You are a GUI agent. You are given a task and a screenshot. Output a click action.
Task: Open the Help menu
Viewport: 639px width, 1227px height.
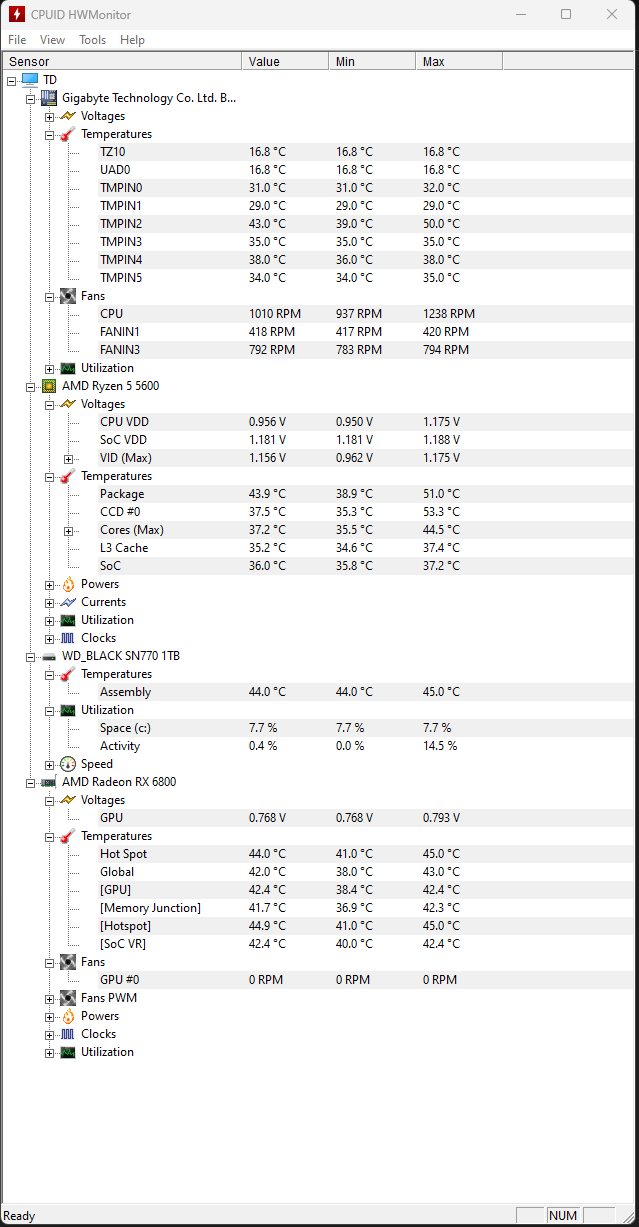tap(132, 40)
